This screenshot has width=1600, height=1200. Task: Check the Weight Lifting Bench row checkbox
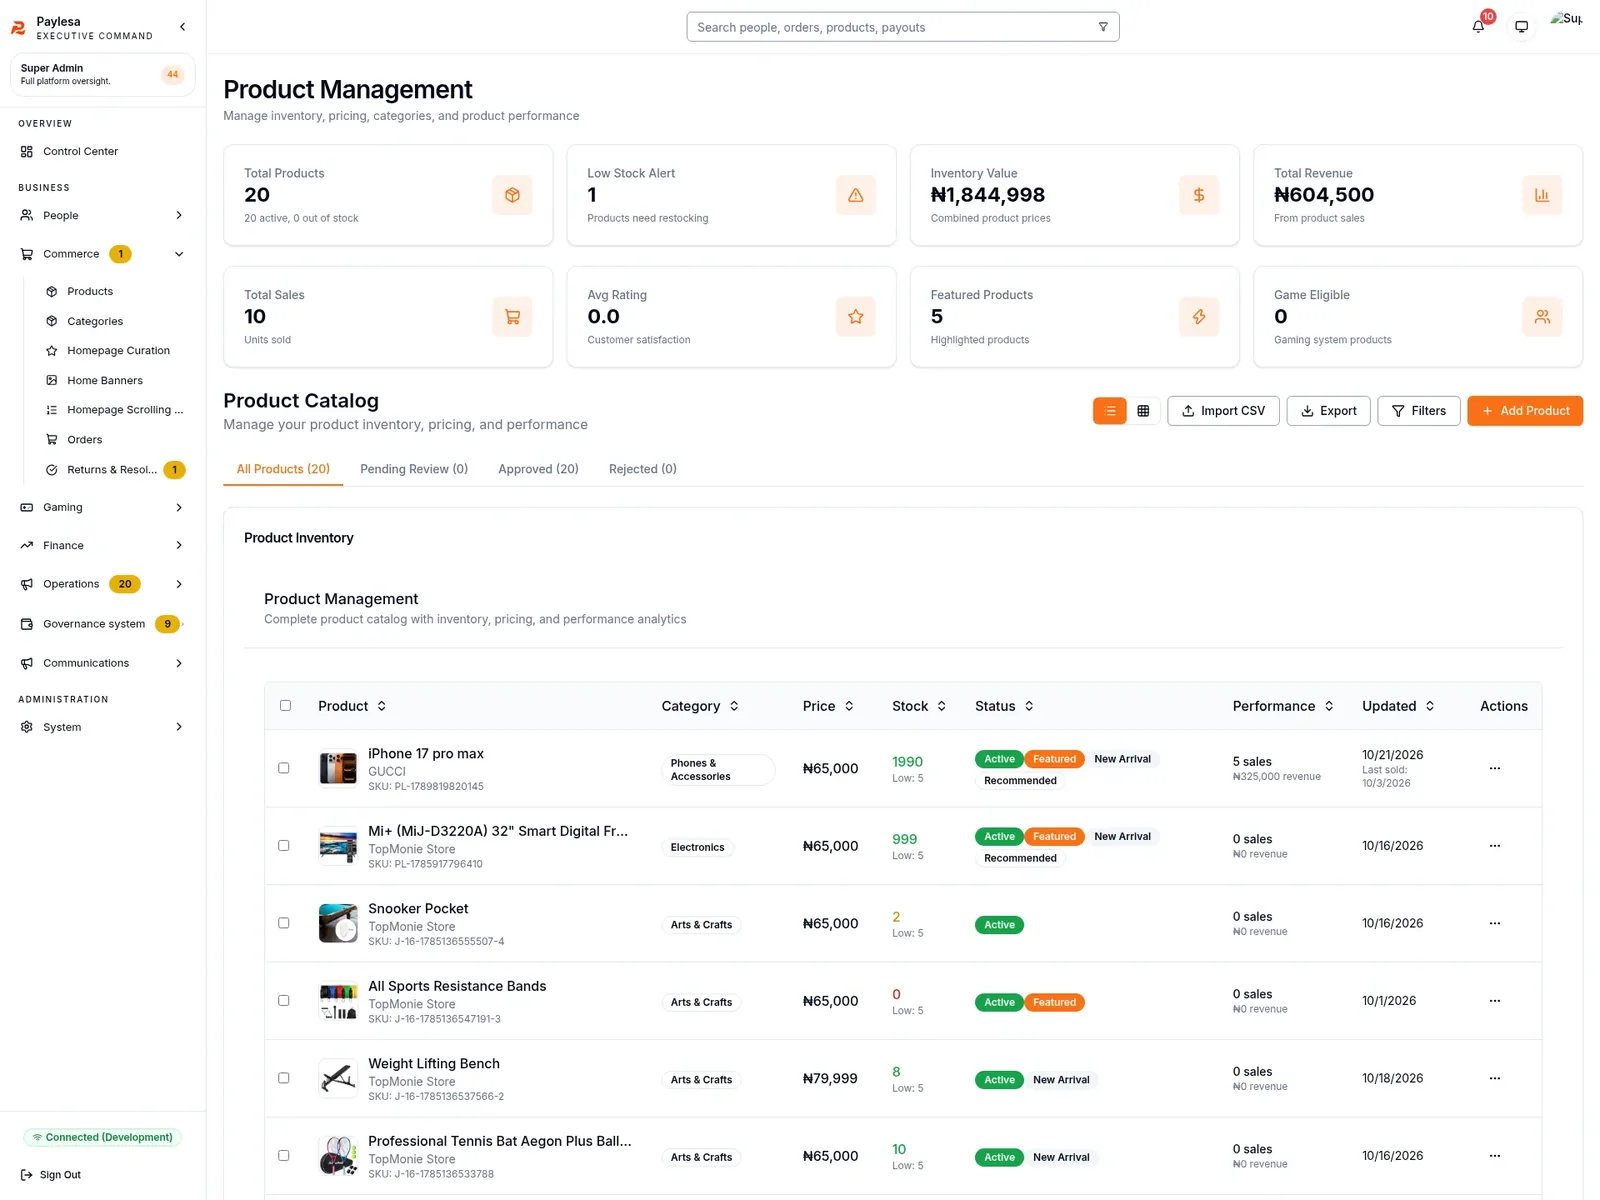coord(284,1078)
